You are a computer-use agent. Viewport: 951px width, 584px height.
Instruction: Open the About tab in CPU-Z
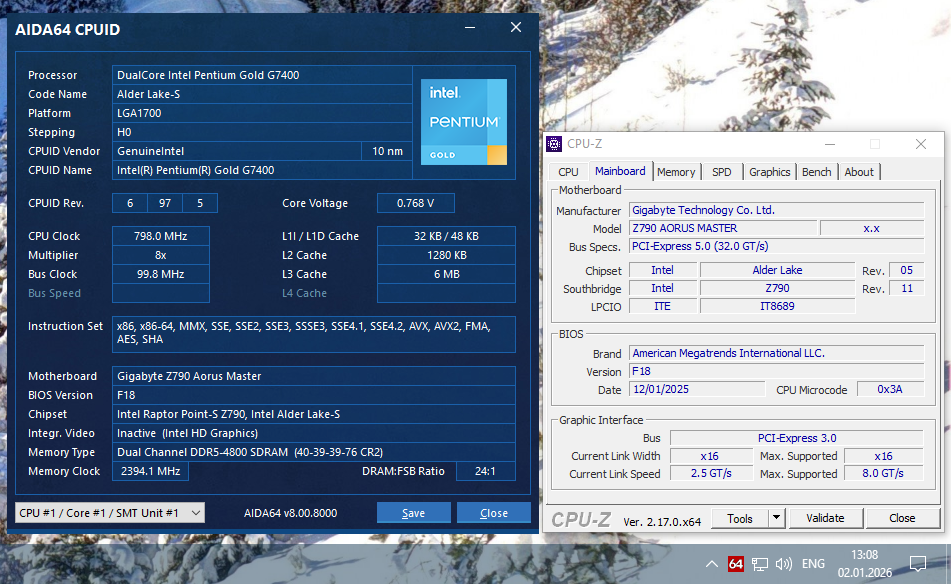[x=859, y=172]
